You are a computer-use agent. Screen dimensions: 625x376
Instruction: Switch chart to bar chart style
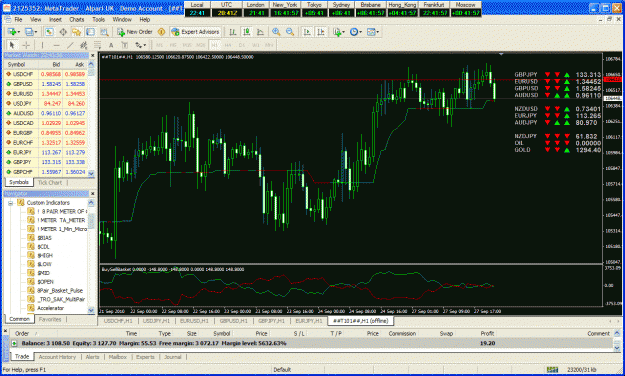point(232,32)
